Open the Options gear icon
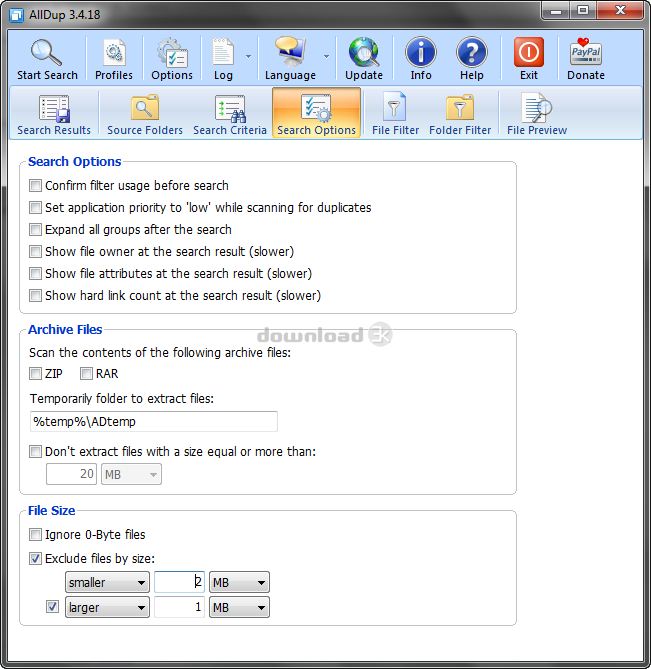The image size is (651, 669). point(172,52)
